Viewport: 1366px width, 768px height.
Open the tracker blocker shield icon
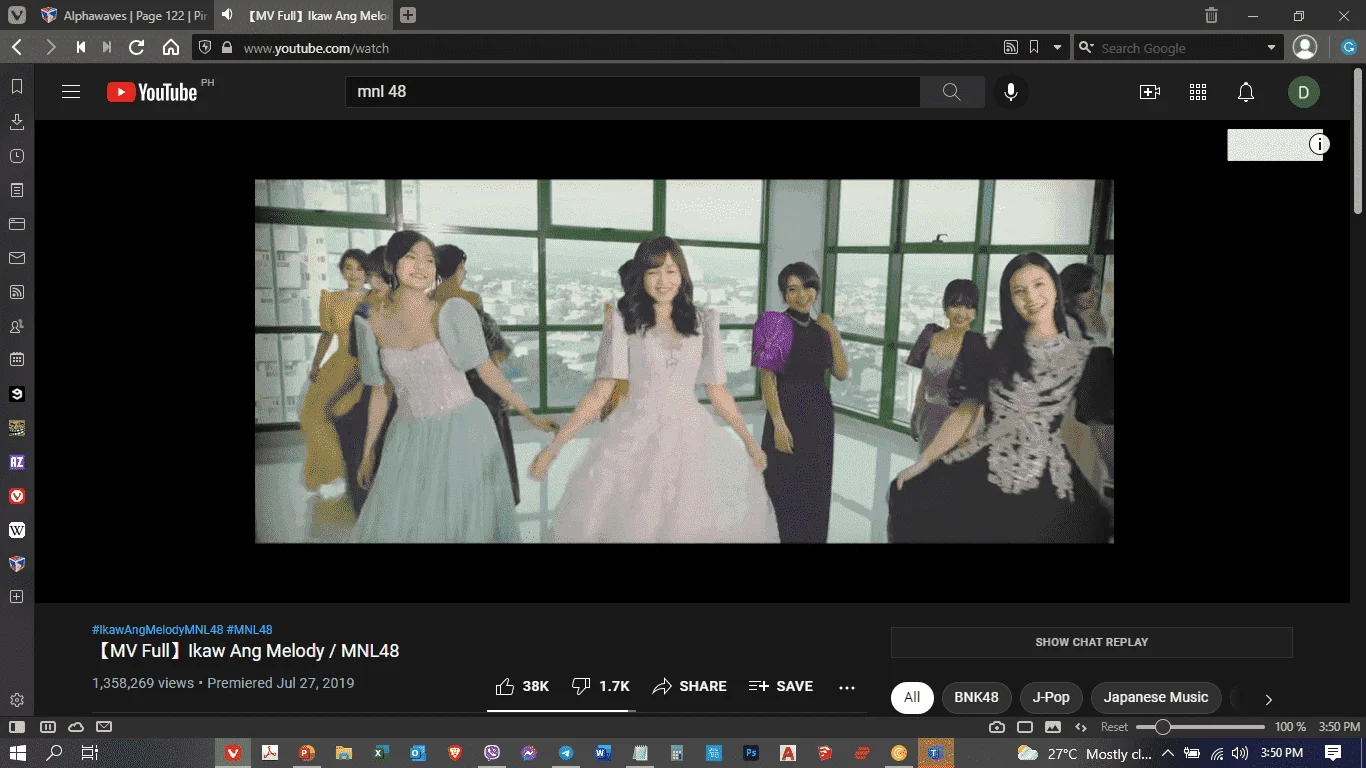pyautogui.click(x=205, y=47)
